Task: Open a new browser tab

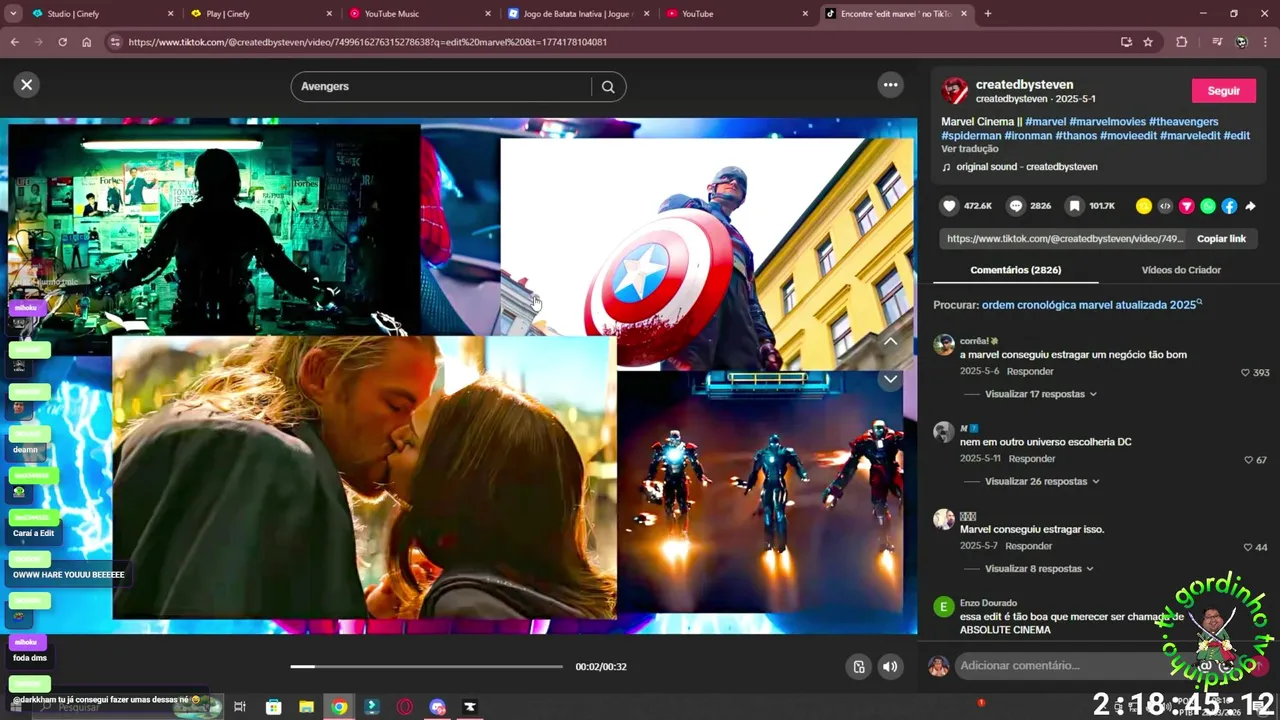Action: [x=988, y=14]
